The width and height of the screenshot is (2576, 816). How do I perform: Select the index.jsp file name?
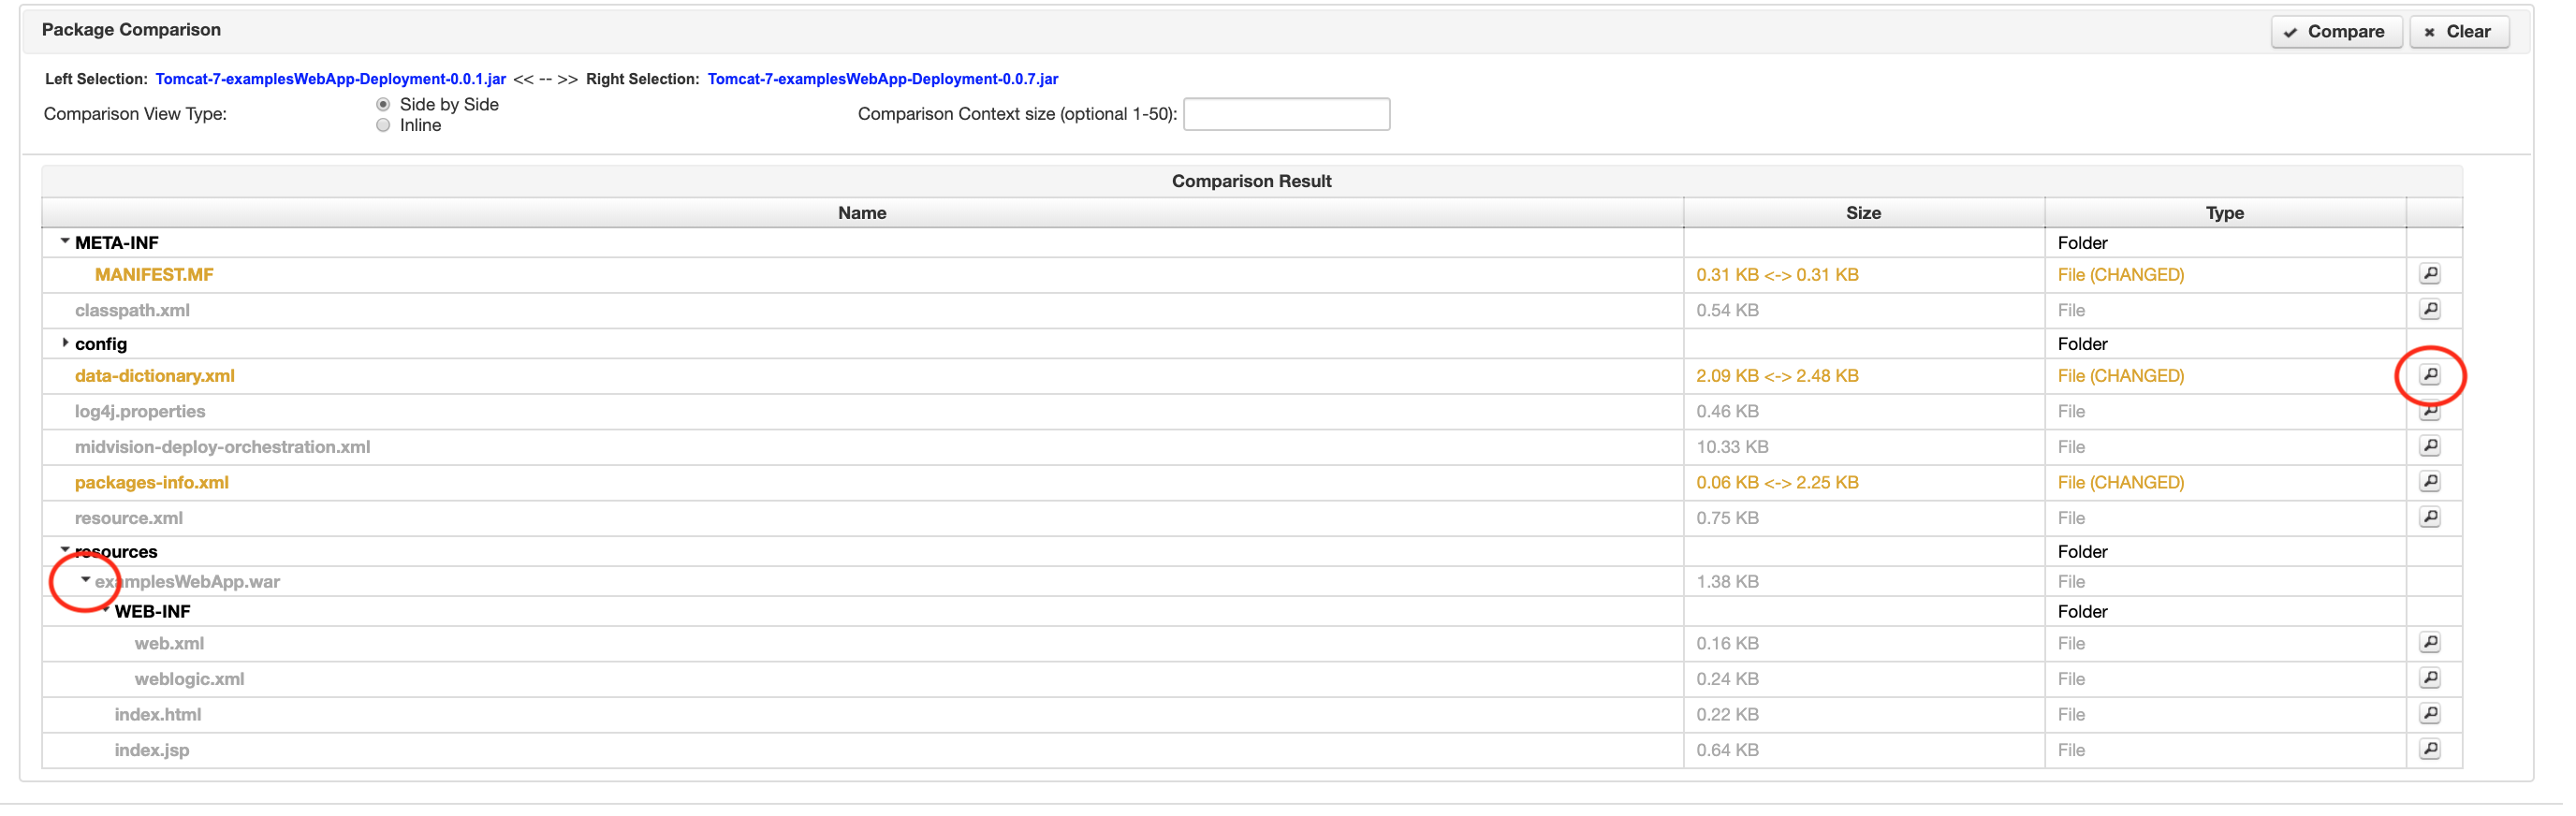pos(152,753)
